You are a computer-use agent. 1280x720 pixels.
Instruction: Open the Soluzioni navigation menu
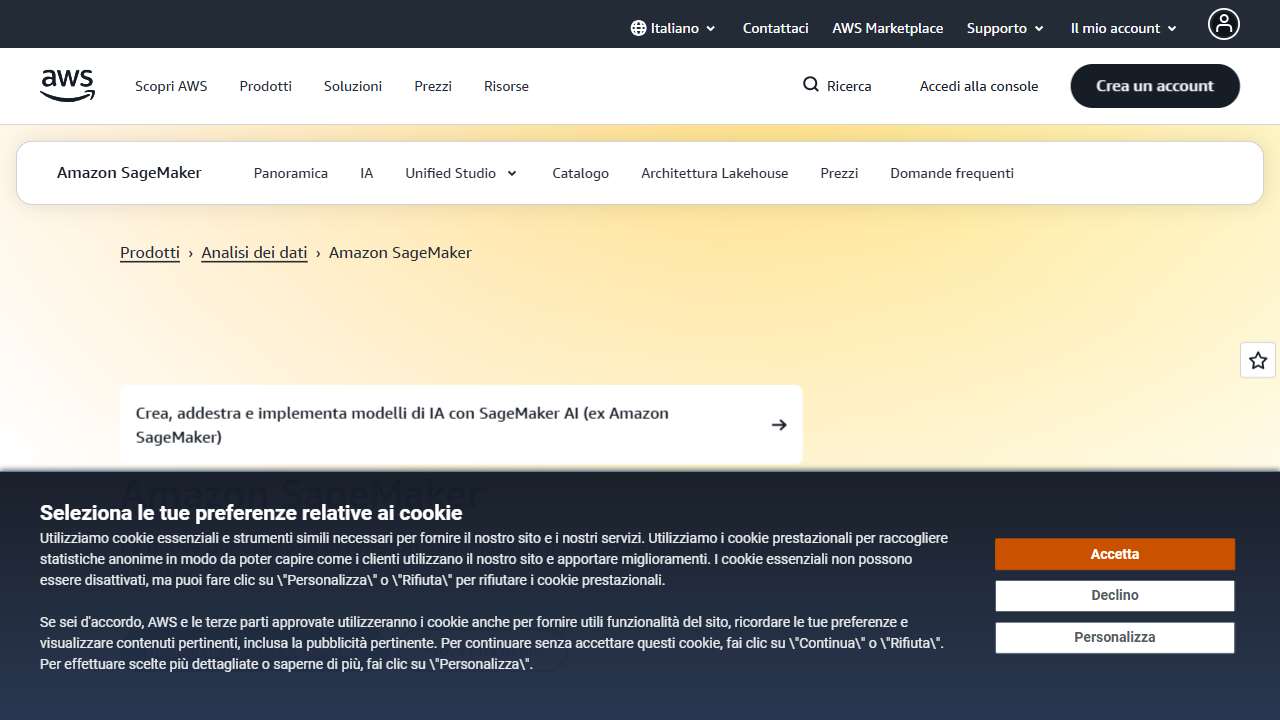353,86
